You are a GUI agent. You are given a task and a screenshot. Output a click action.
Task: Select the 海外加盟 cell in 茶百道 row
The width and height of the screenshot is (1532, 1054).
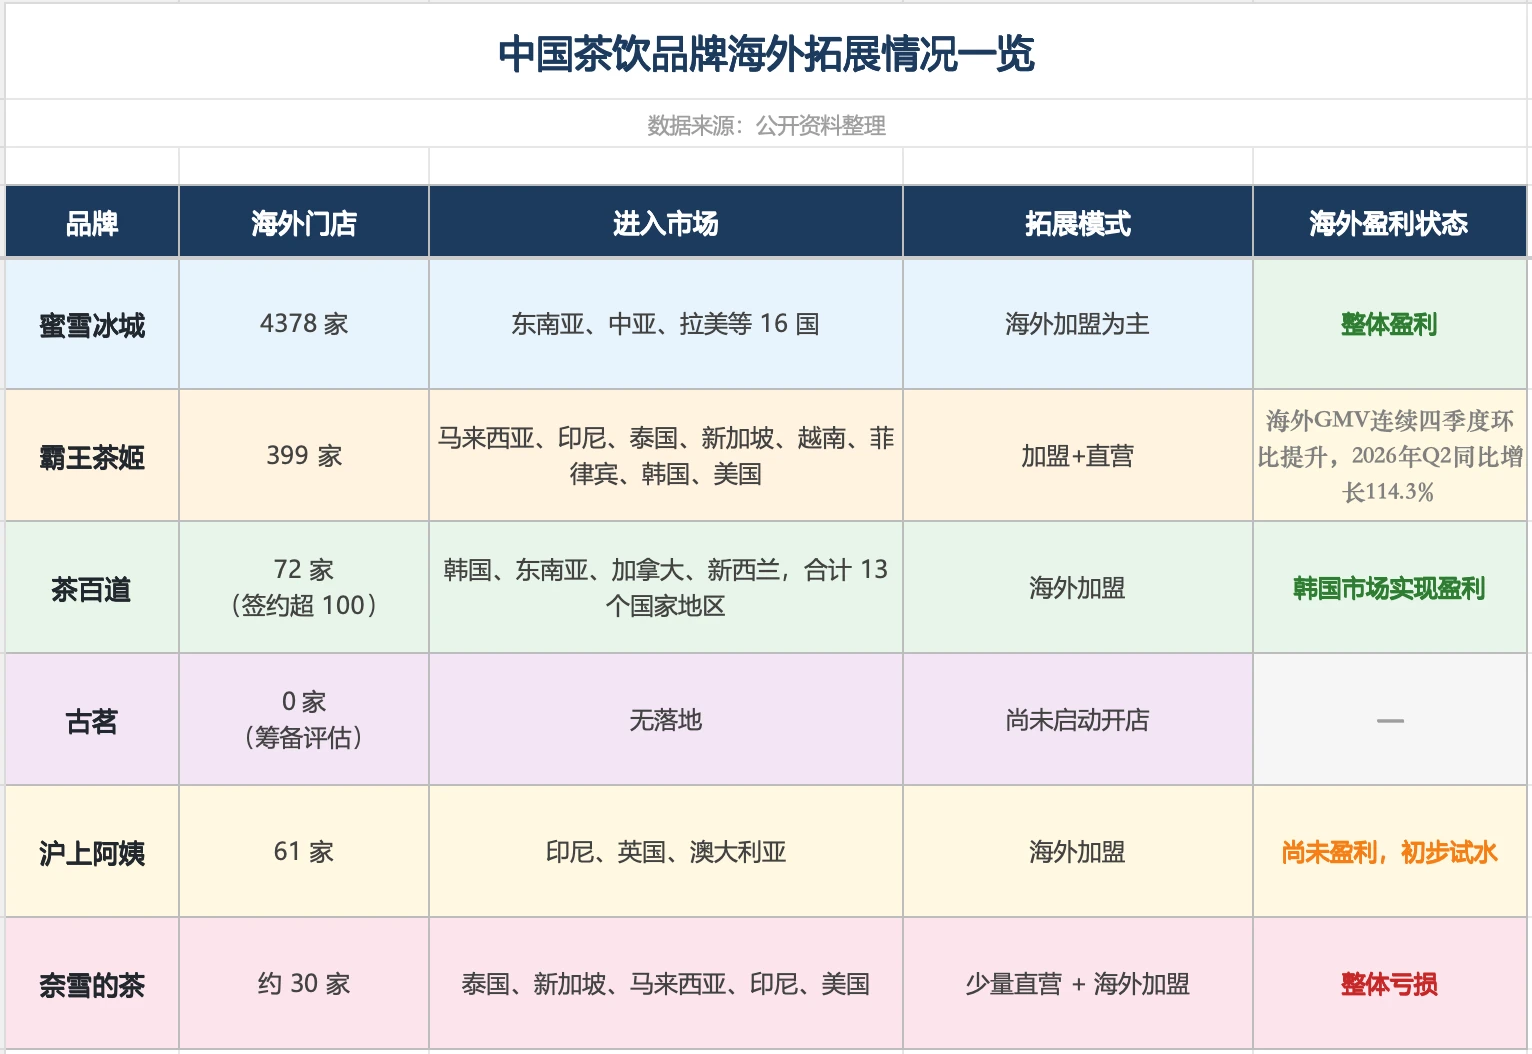1078,588
